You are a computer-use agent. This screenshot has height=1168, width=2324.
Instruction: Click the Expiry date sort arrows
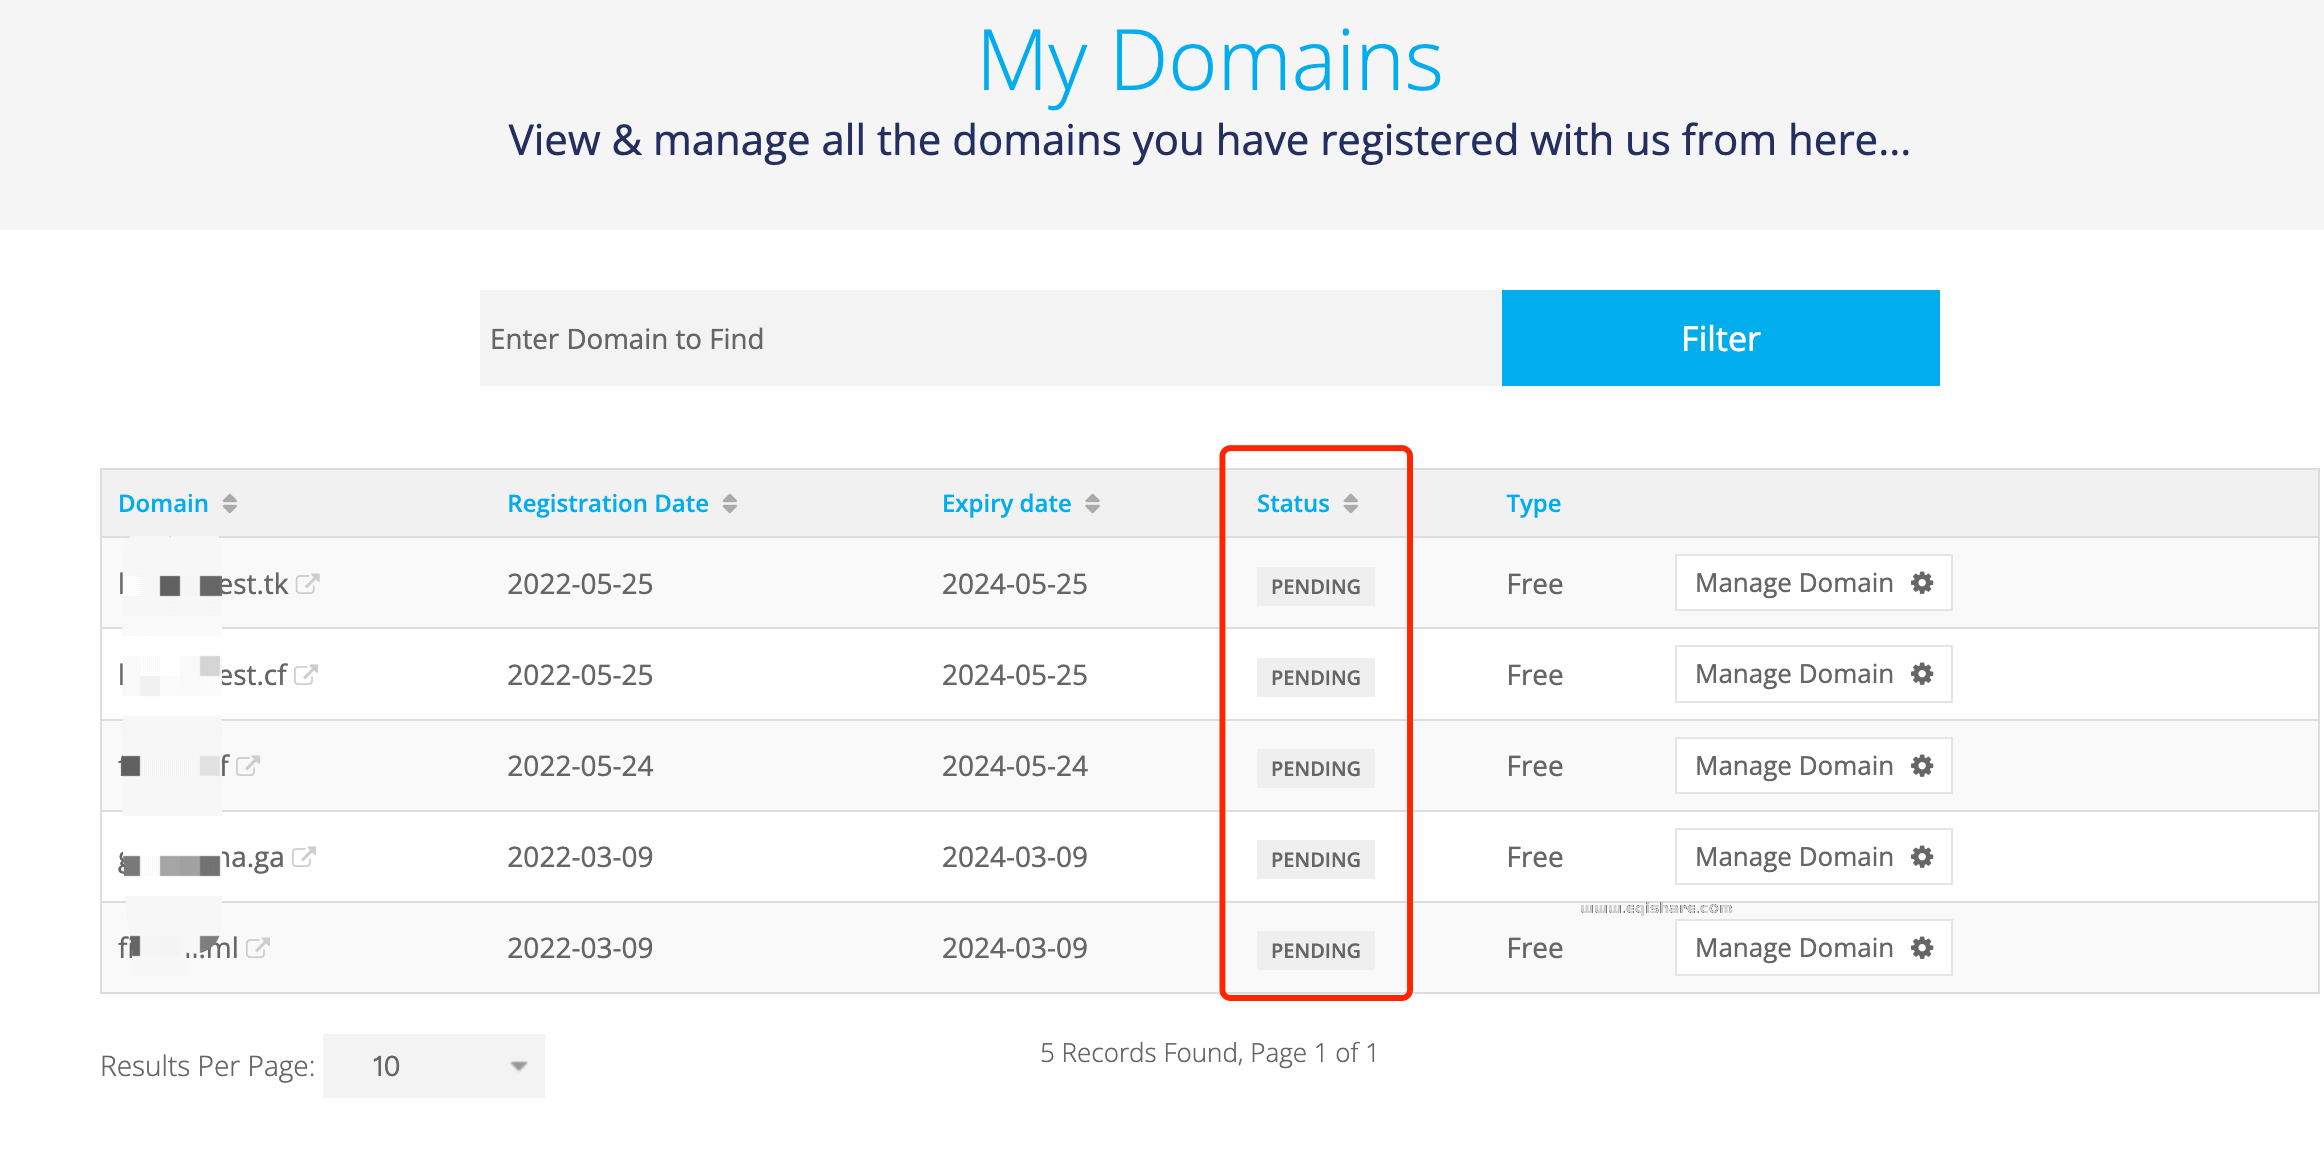point(1092,504)
